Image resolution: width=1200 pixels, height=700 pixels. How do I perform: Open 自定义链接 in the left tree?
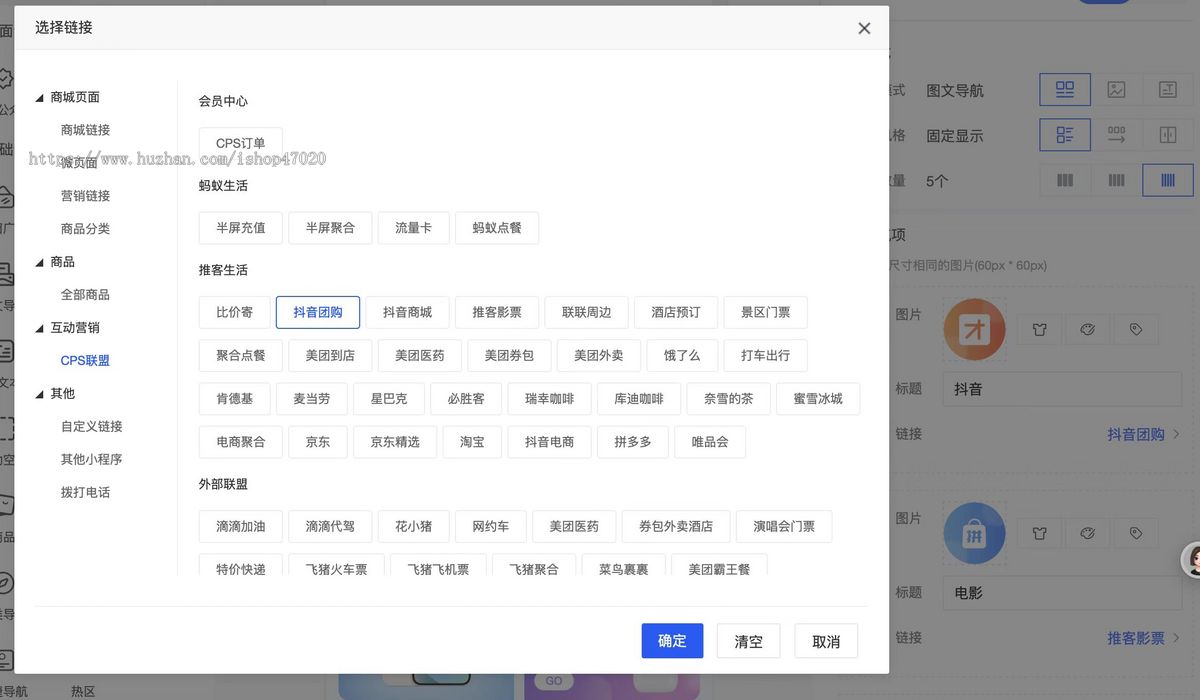pos(91,426)
